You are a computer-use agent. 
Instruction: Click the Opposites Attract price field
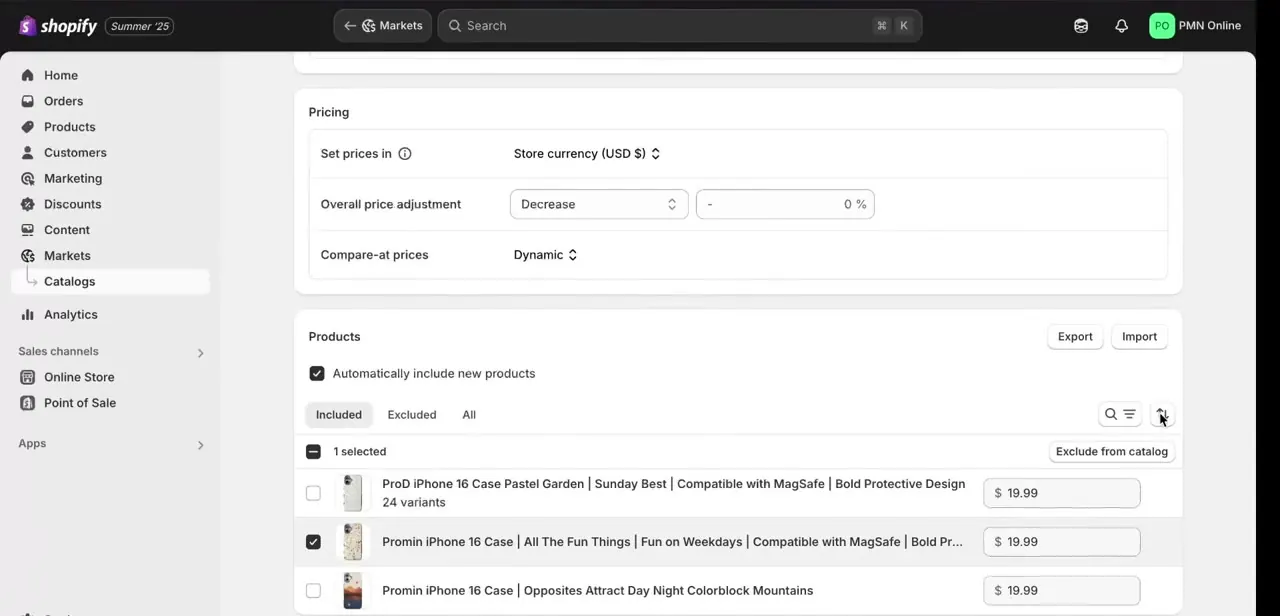pos(1061,591)
